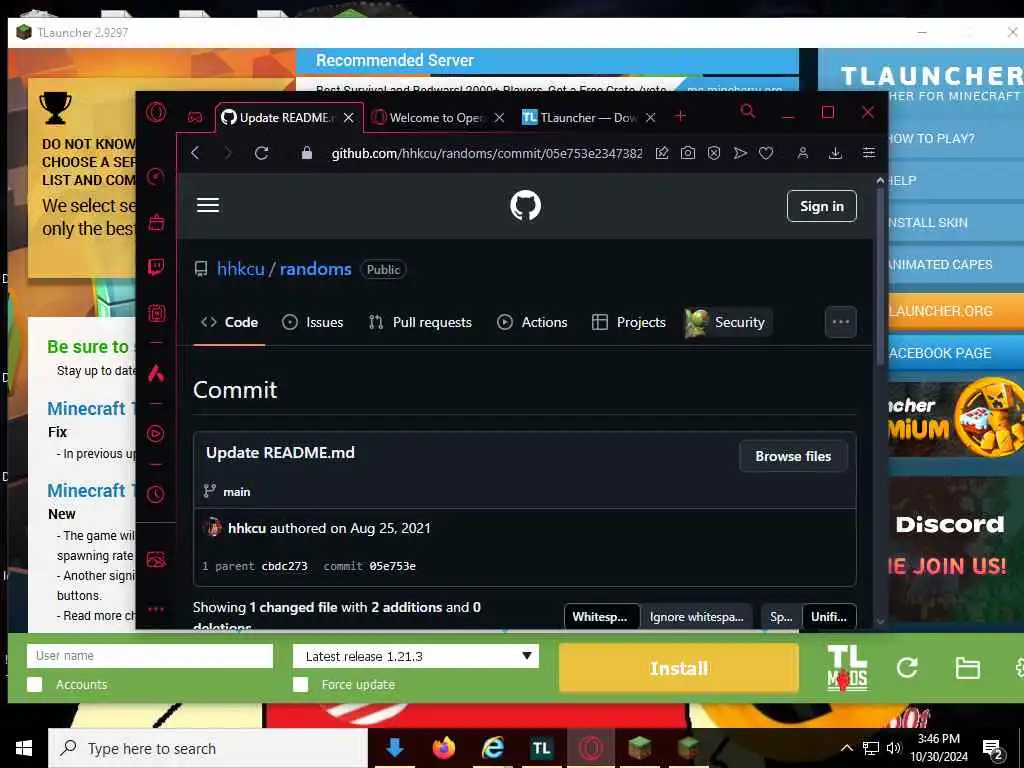
Task: Open GX Control speedometer sidebar icon
Action: [156, 176]
